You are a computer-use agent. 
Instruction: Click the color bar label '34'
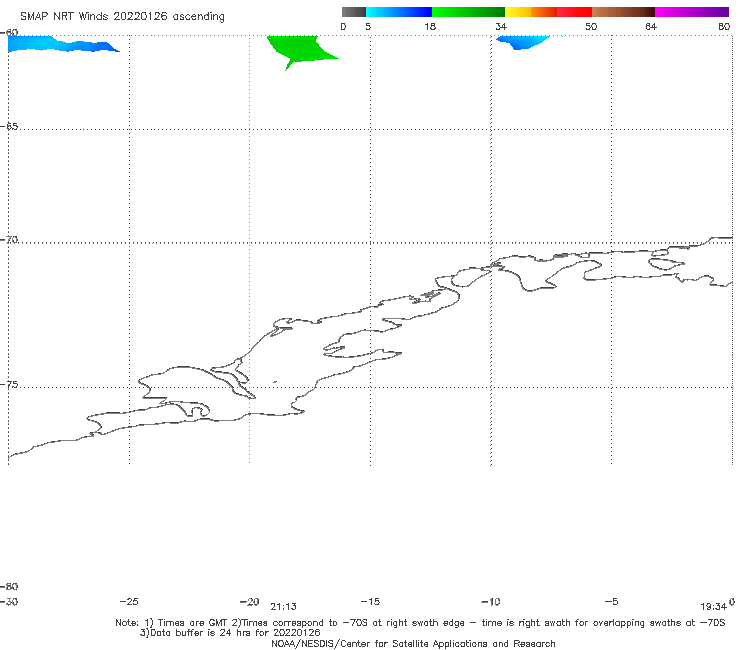tap(501, 26)
